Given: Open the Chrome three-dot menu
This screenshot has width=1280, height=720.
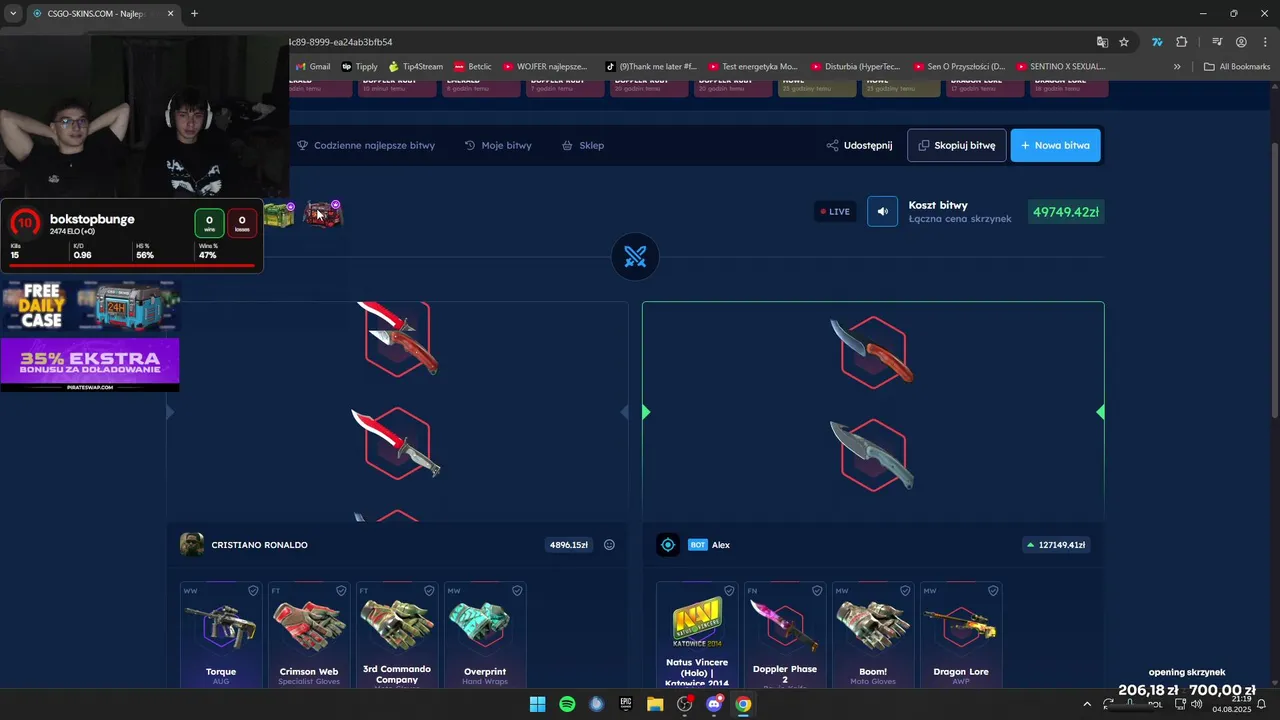Looking at the screenshot, I should tap(1264, 42).
